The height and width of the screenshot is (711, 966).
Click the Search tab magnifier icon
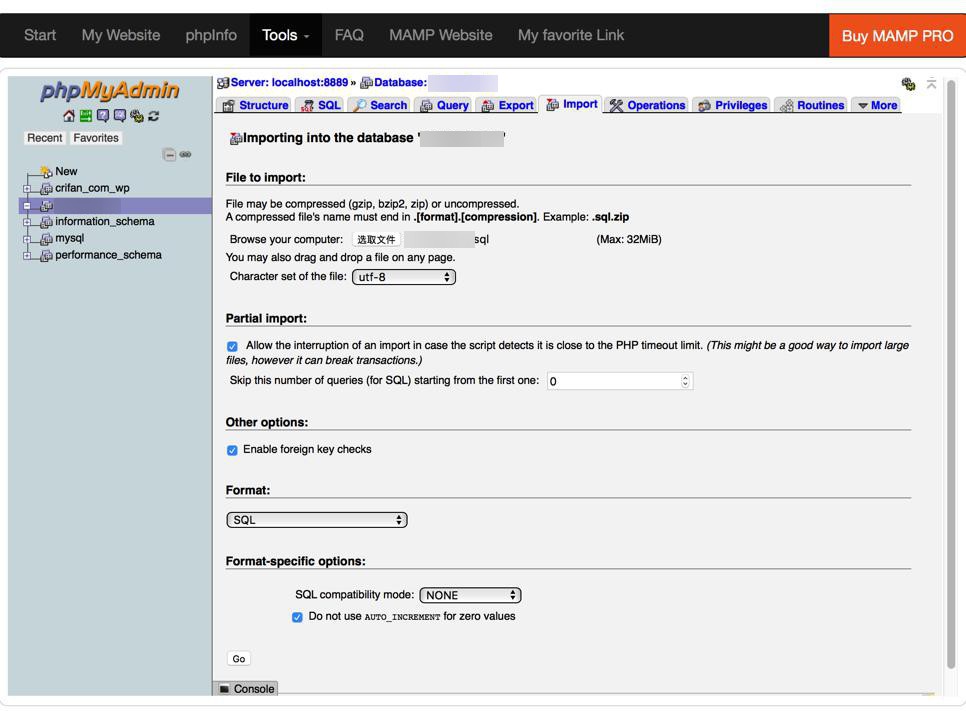tap(360, 105)
